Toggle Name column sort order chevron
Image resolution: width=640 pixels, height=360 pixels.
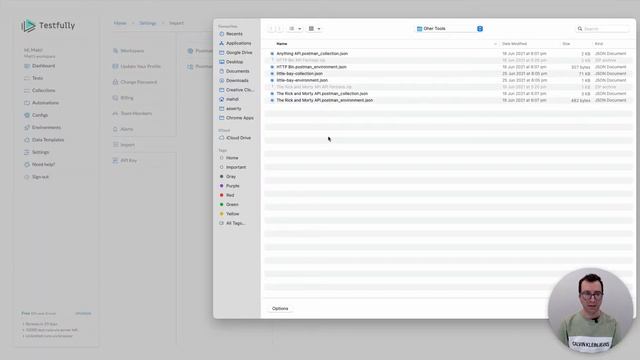[x=495, y=44]
